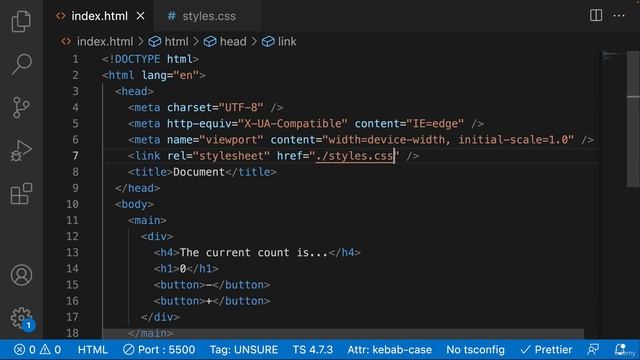
Task: Click the plus button element on line 16
Action: point(212,301)
